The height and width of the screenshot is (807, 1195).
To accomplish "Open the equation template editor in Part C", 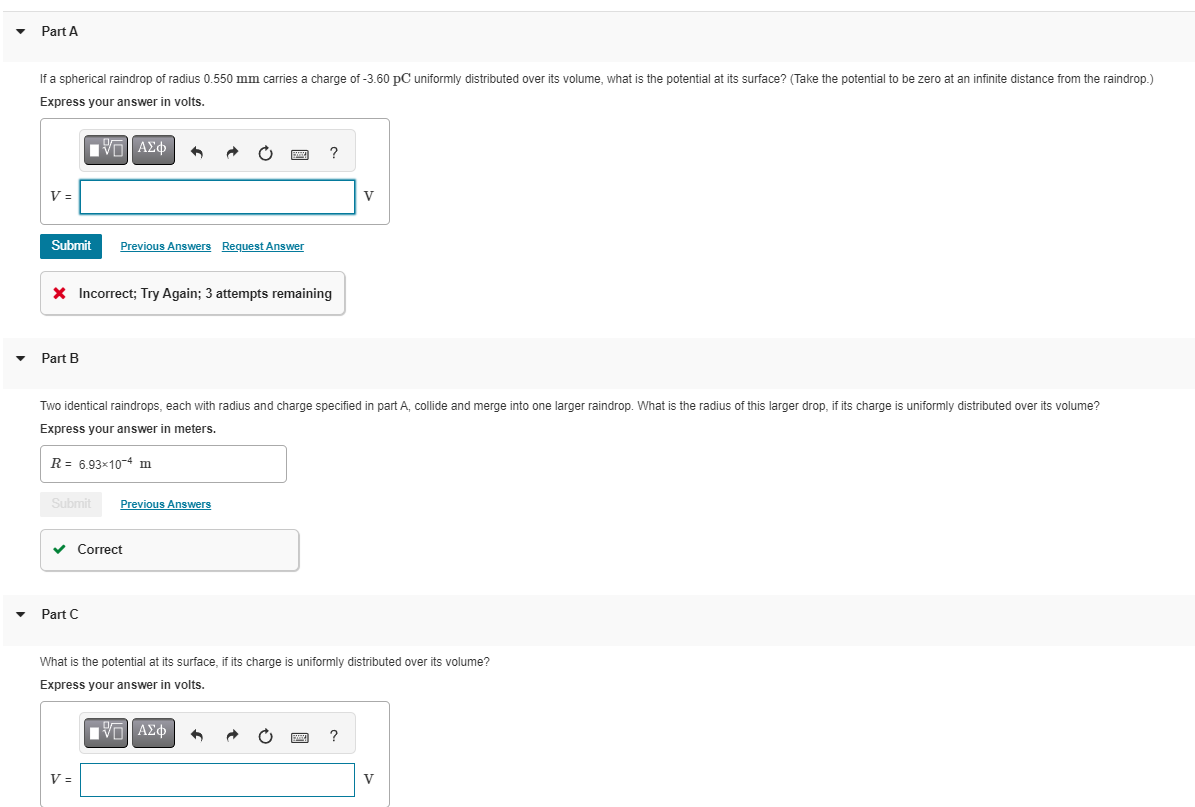I will pos(105,732).
